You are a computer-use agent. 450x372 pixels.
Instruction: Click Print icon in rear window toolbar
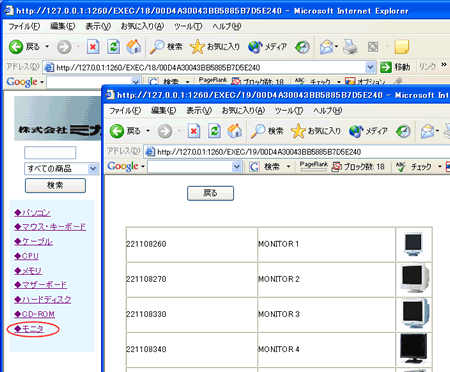pyautogui.click(x=350, y=47)
